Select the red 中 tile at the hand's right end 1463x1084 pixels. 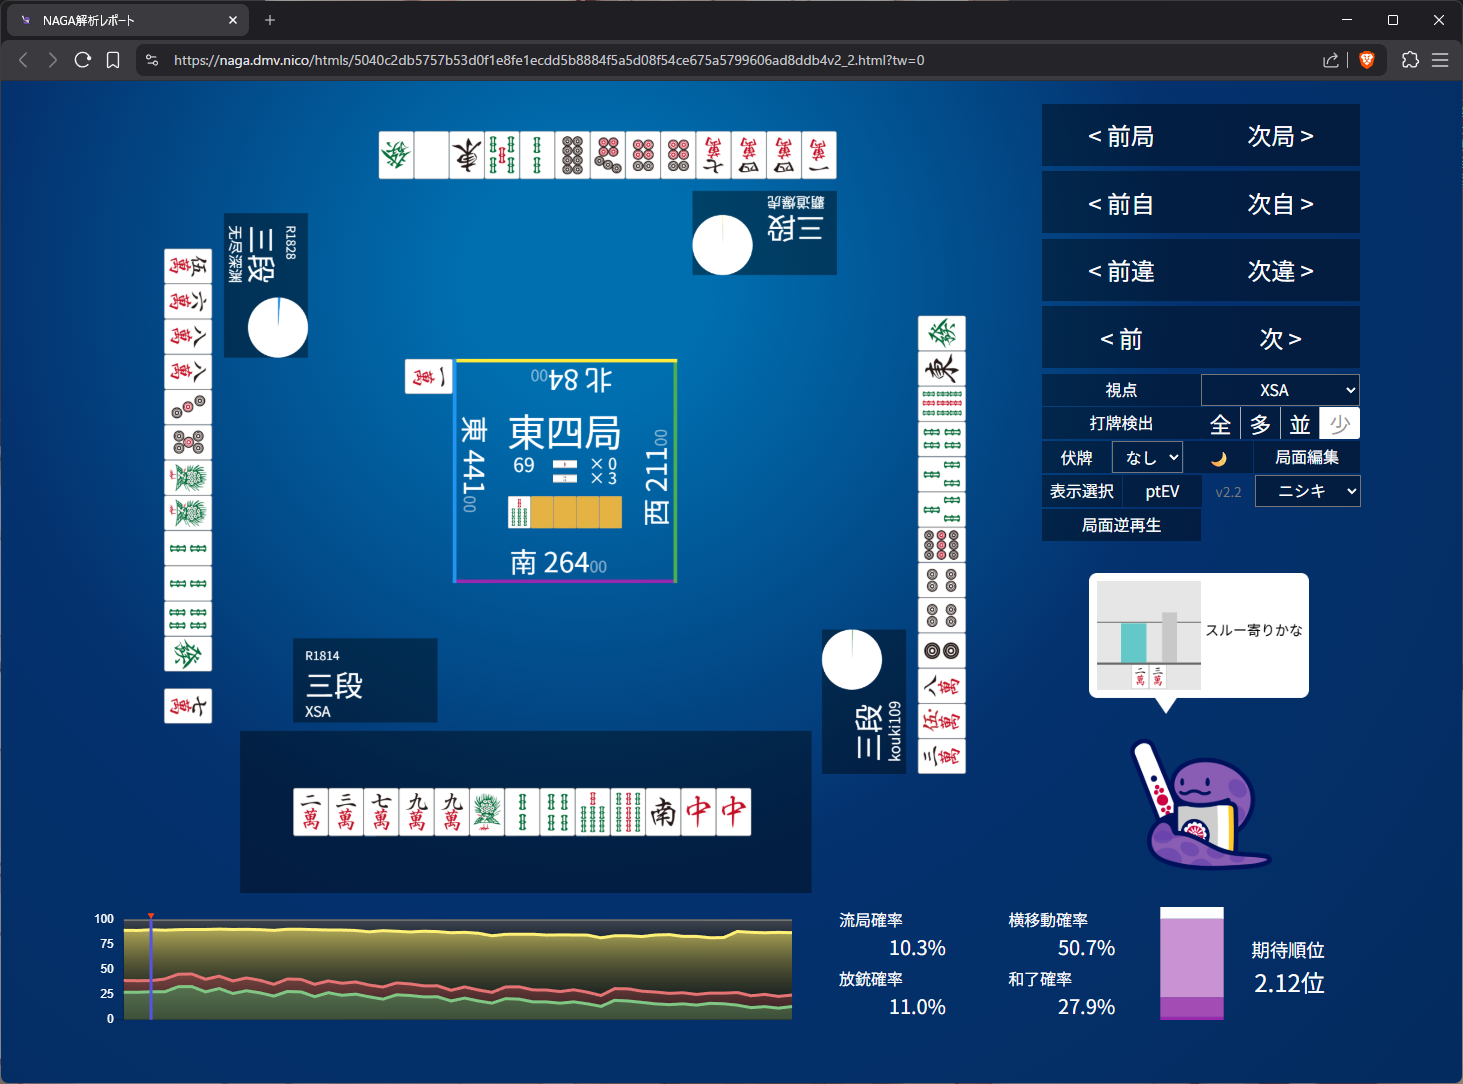coord(734,812)
